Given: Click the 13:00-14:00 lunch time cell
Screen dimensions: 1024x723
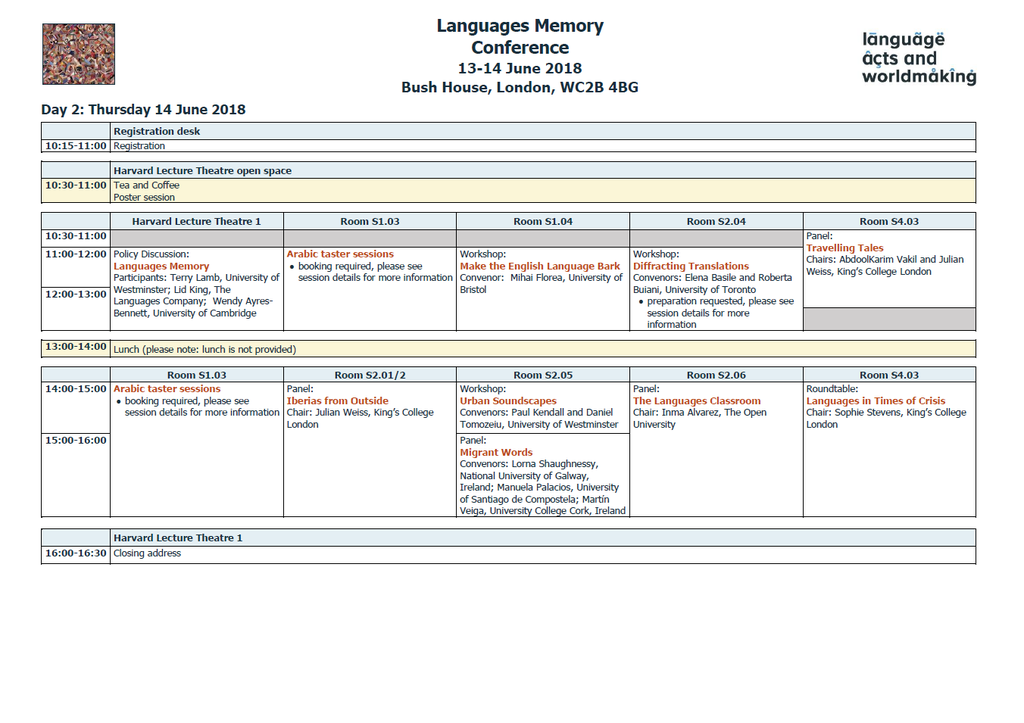Looking at the screenshot, I should (x=75, y=348).
